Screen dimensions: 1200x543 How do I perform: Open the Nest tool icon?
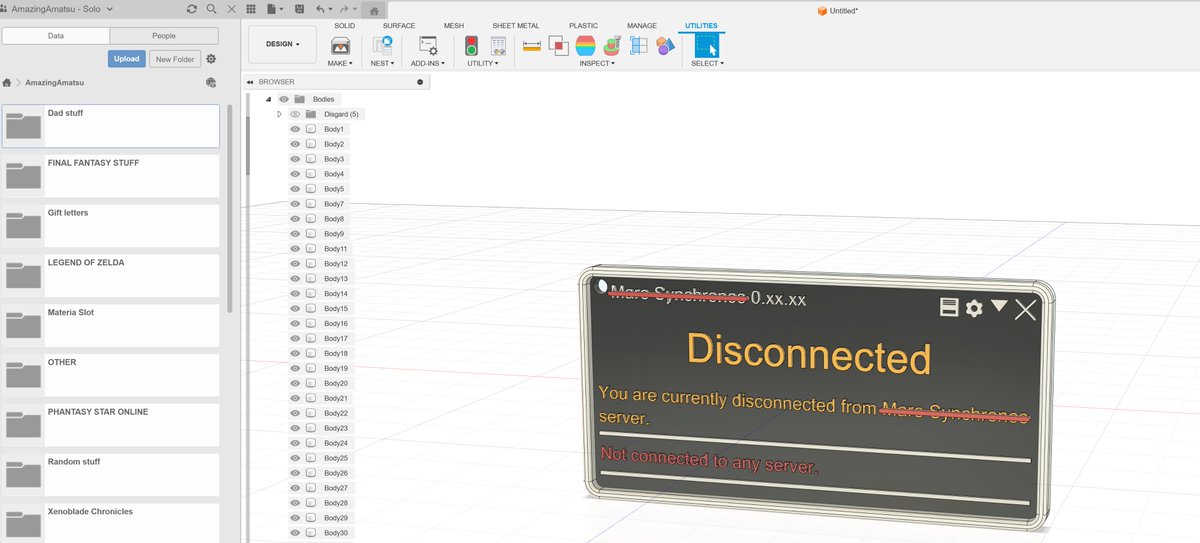pos(382,45)
